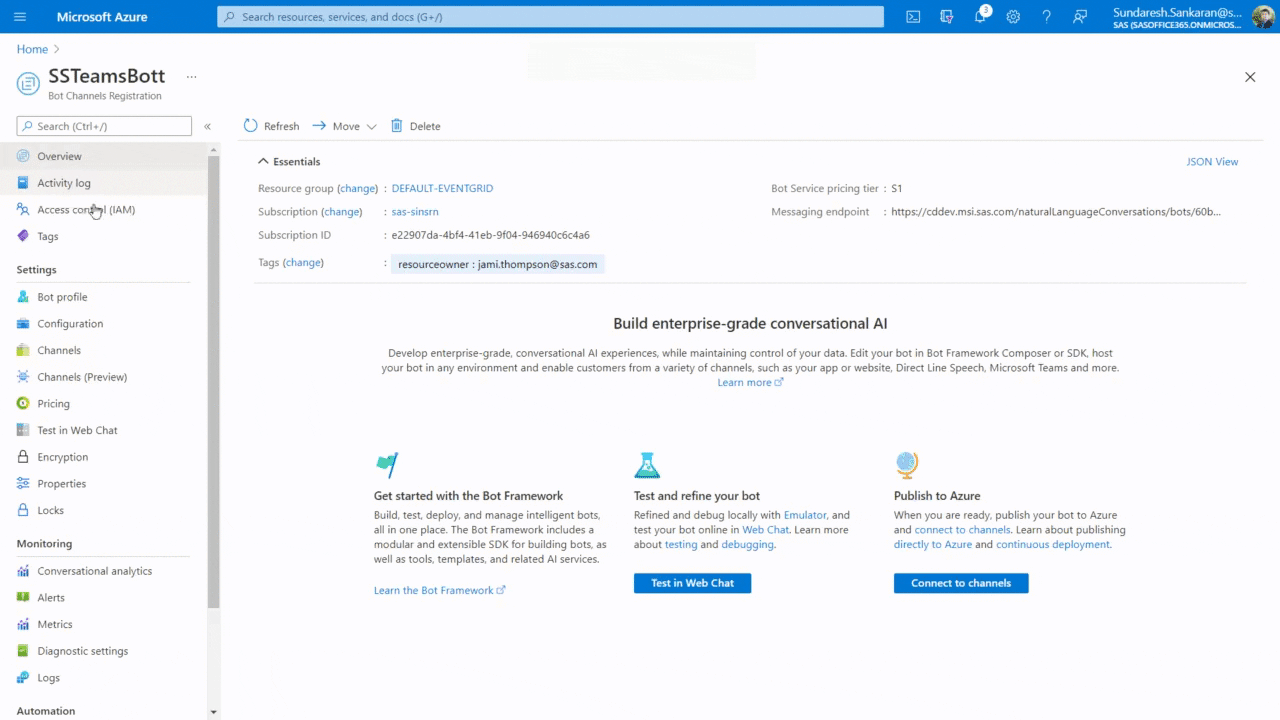Click the sidebar scrollbar down arrow
Image resolution: width=1280 pixels, height=720 pixels.
click(213, 712)
